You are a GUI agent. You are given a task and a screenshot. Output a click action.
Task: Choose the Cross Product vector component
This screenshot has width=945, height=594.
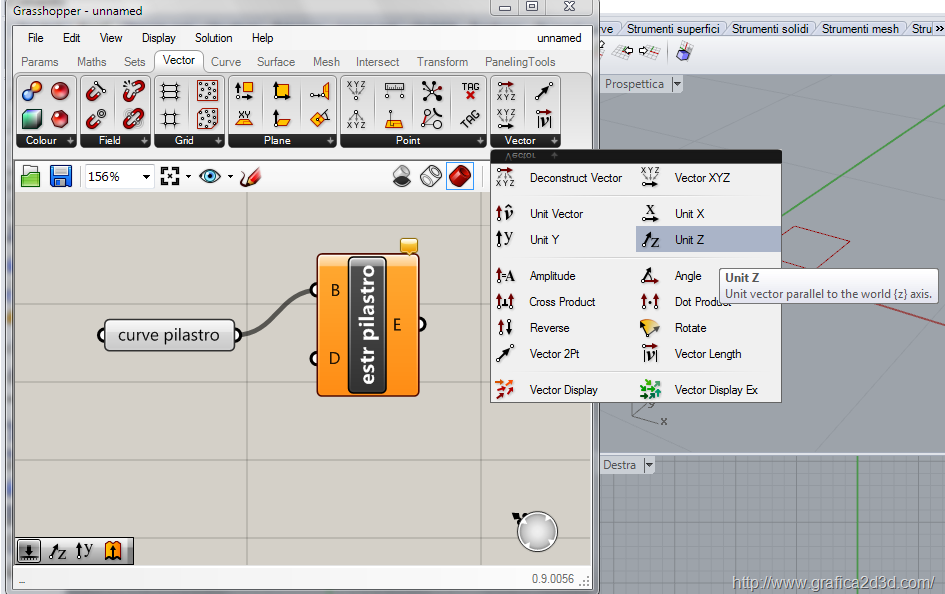pos(561,302)
